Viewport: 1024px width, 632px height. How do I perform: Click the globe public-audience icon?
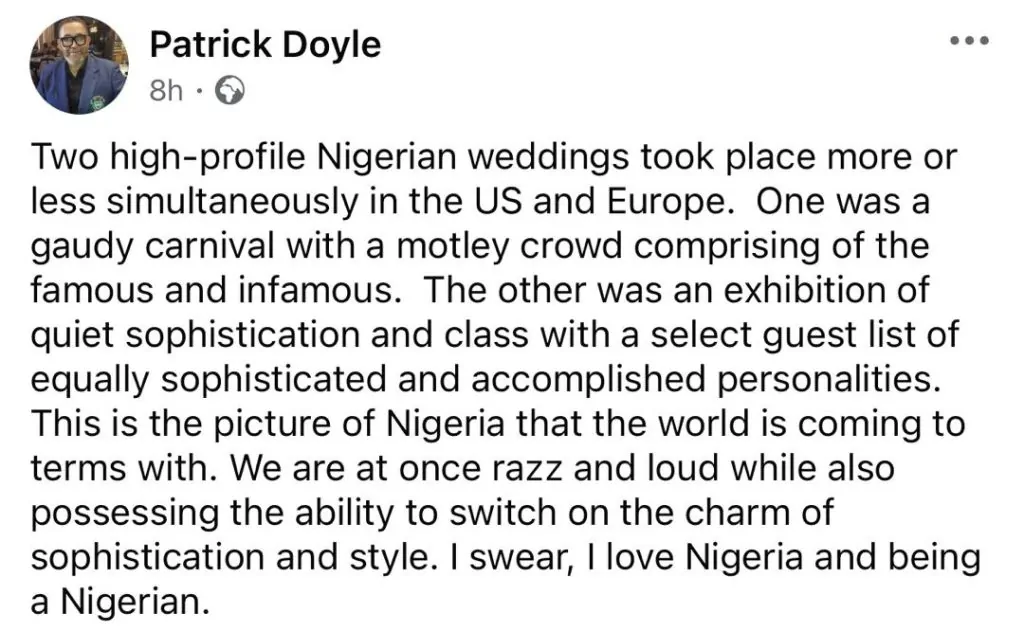pyautogui.click(x=231, y=92)
